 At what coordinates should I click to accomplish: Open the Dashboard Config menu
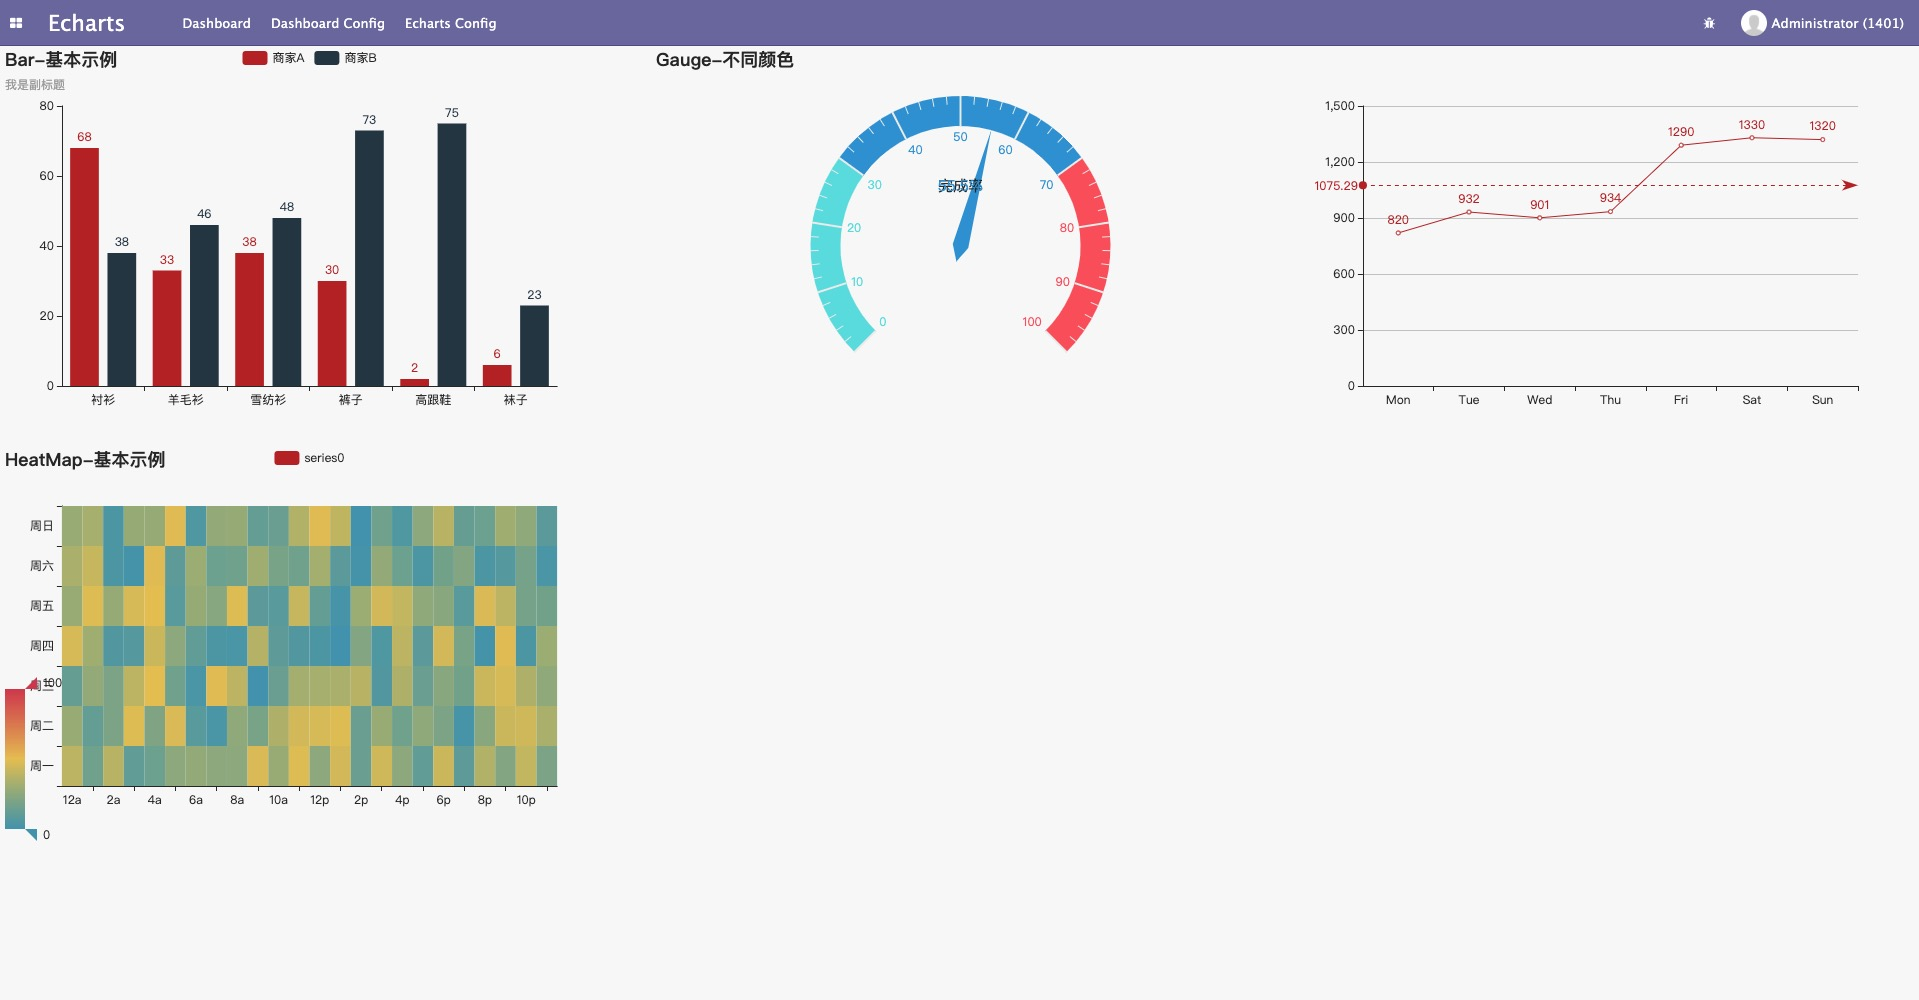pyautogui.click(x=328, y=23)
